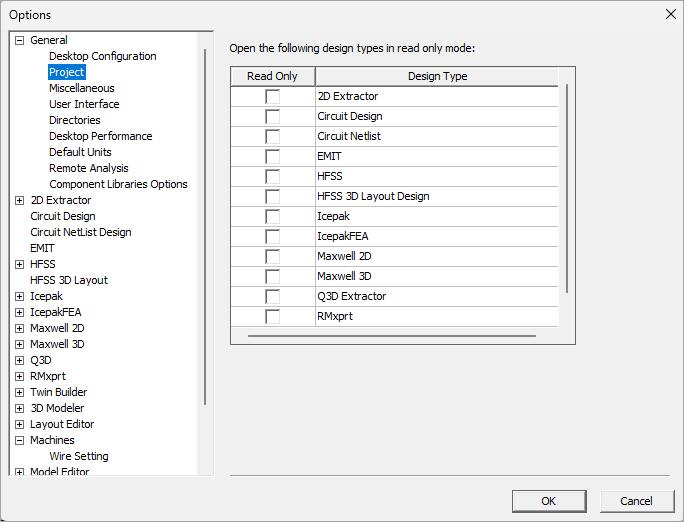Select the IcepakFEA design type cell
684x522 pixels.
pos(437,237)
